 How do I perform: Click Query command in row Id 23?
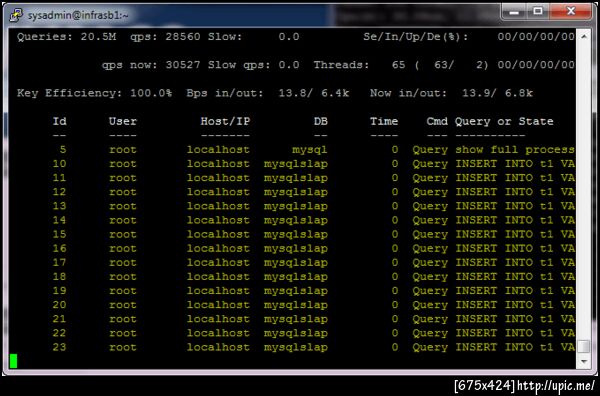430,348
